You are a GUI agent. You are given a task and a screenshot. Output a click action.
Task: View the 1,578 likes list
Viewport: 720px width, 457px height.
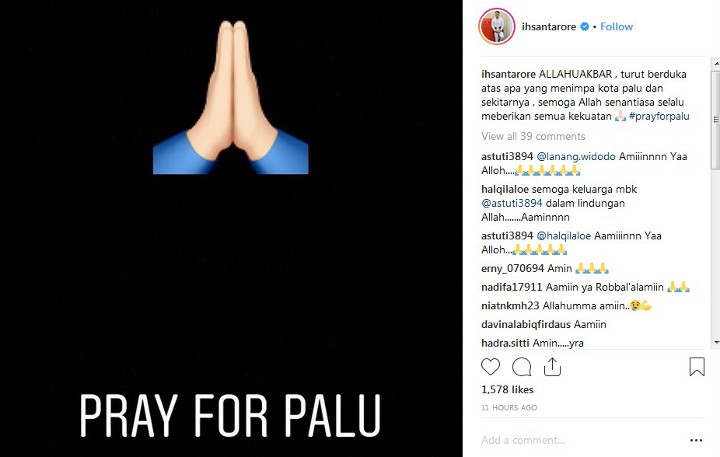(507, 389)
